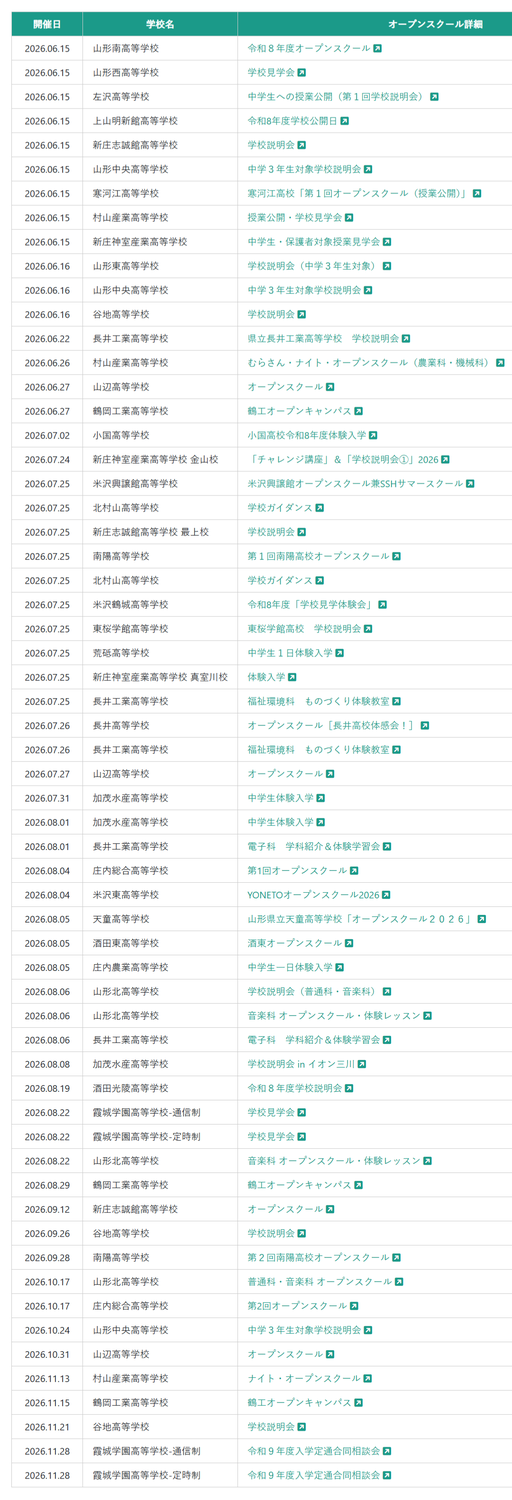Select date cell 2026.06.22
Image resolution: width=512 pixels, height=1500 pixels.
coord(47,339)
